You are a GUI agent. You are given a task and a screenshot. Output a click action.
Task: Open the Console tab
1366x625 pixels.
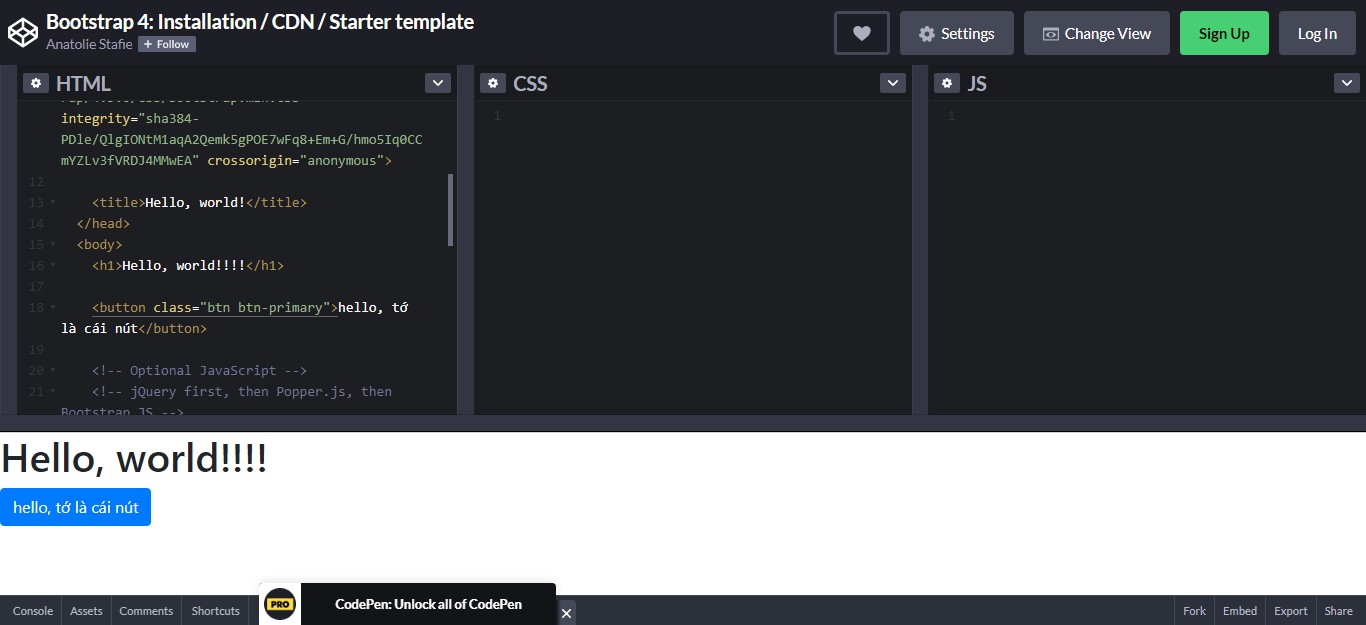click(32, 611)
